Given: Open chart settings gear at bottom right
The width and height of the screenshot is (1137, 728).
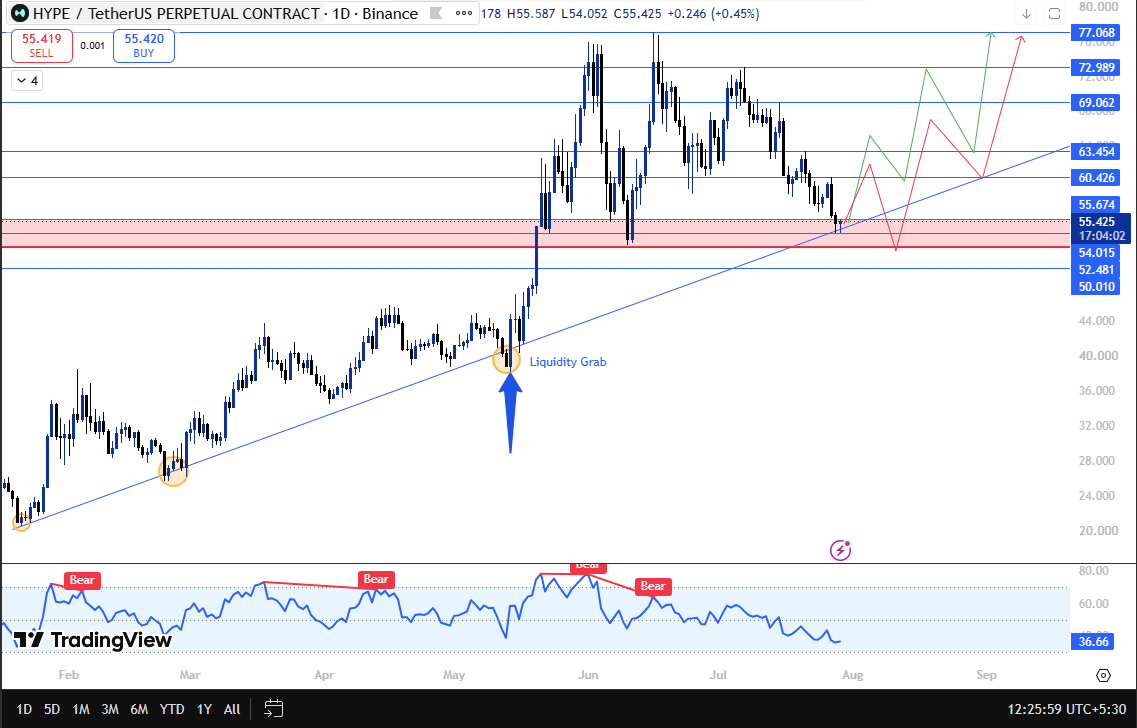Looking at the screenshot, I should (1103, 675).
